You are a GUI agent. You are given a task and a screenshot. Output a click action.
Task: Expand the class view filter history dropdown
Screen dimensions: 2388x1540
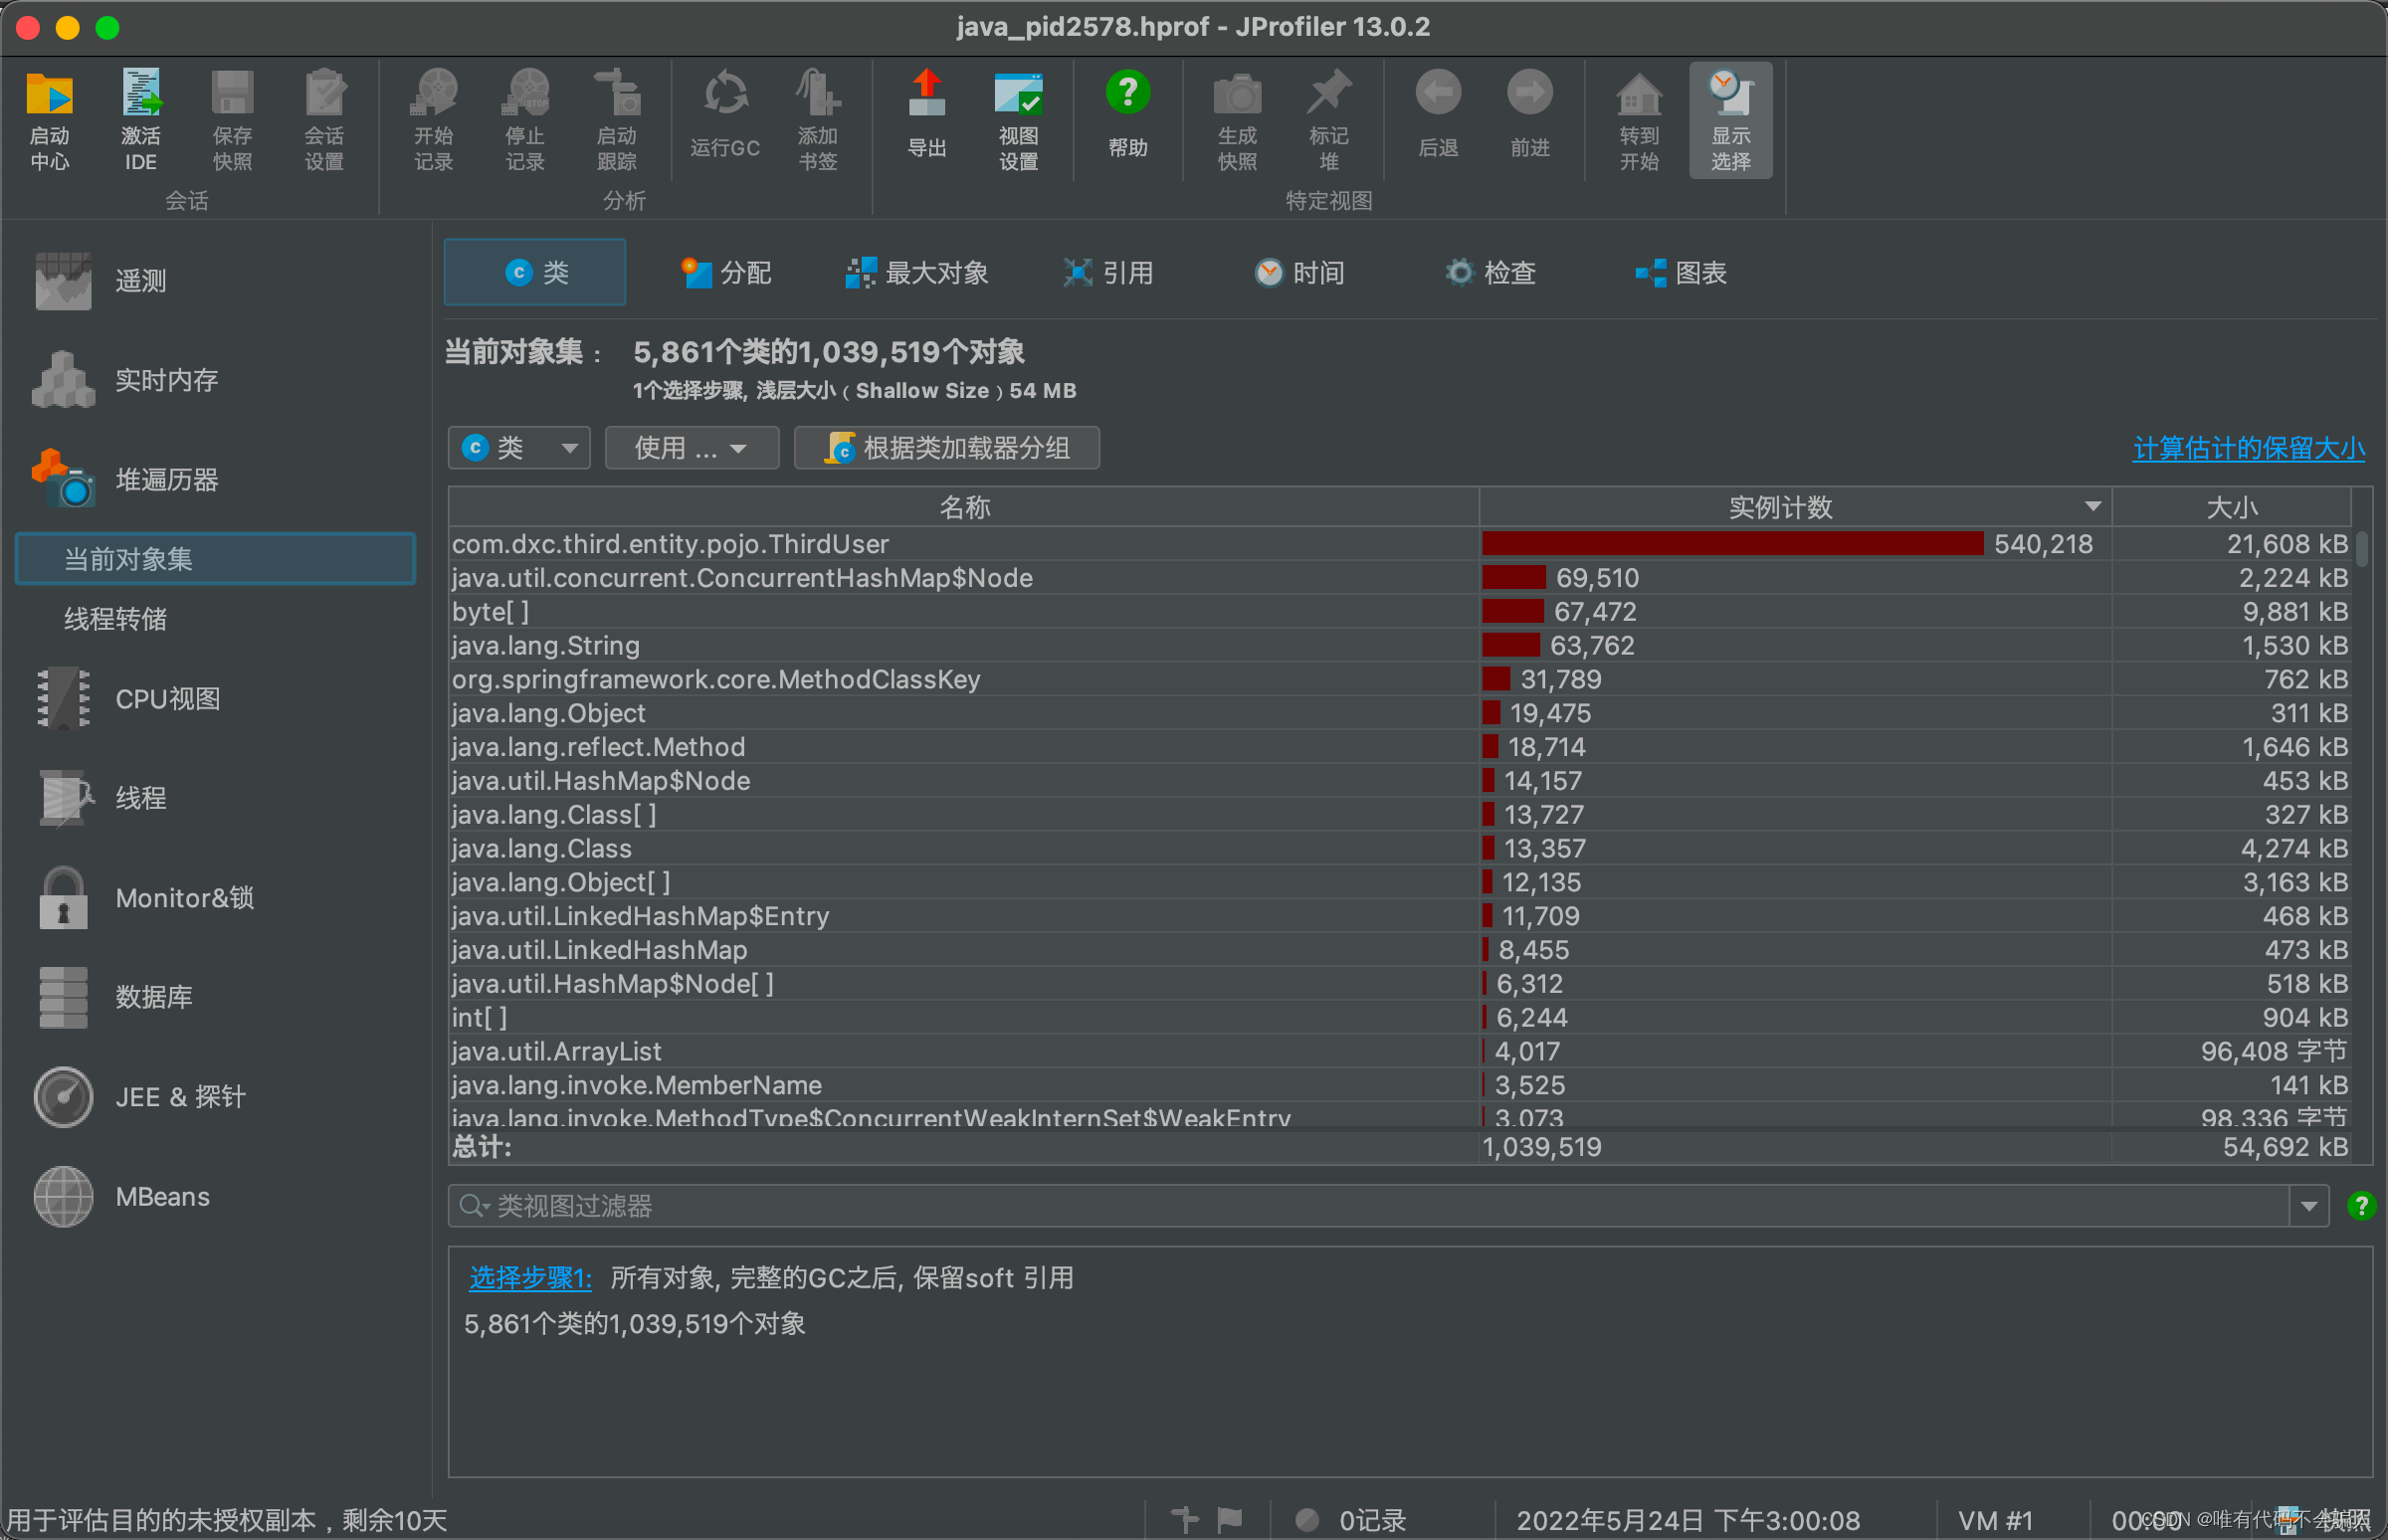click(2308, 1206)
